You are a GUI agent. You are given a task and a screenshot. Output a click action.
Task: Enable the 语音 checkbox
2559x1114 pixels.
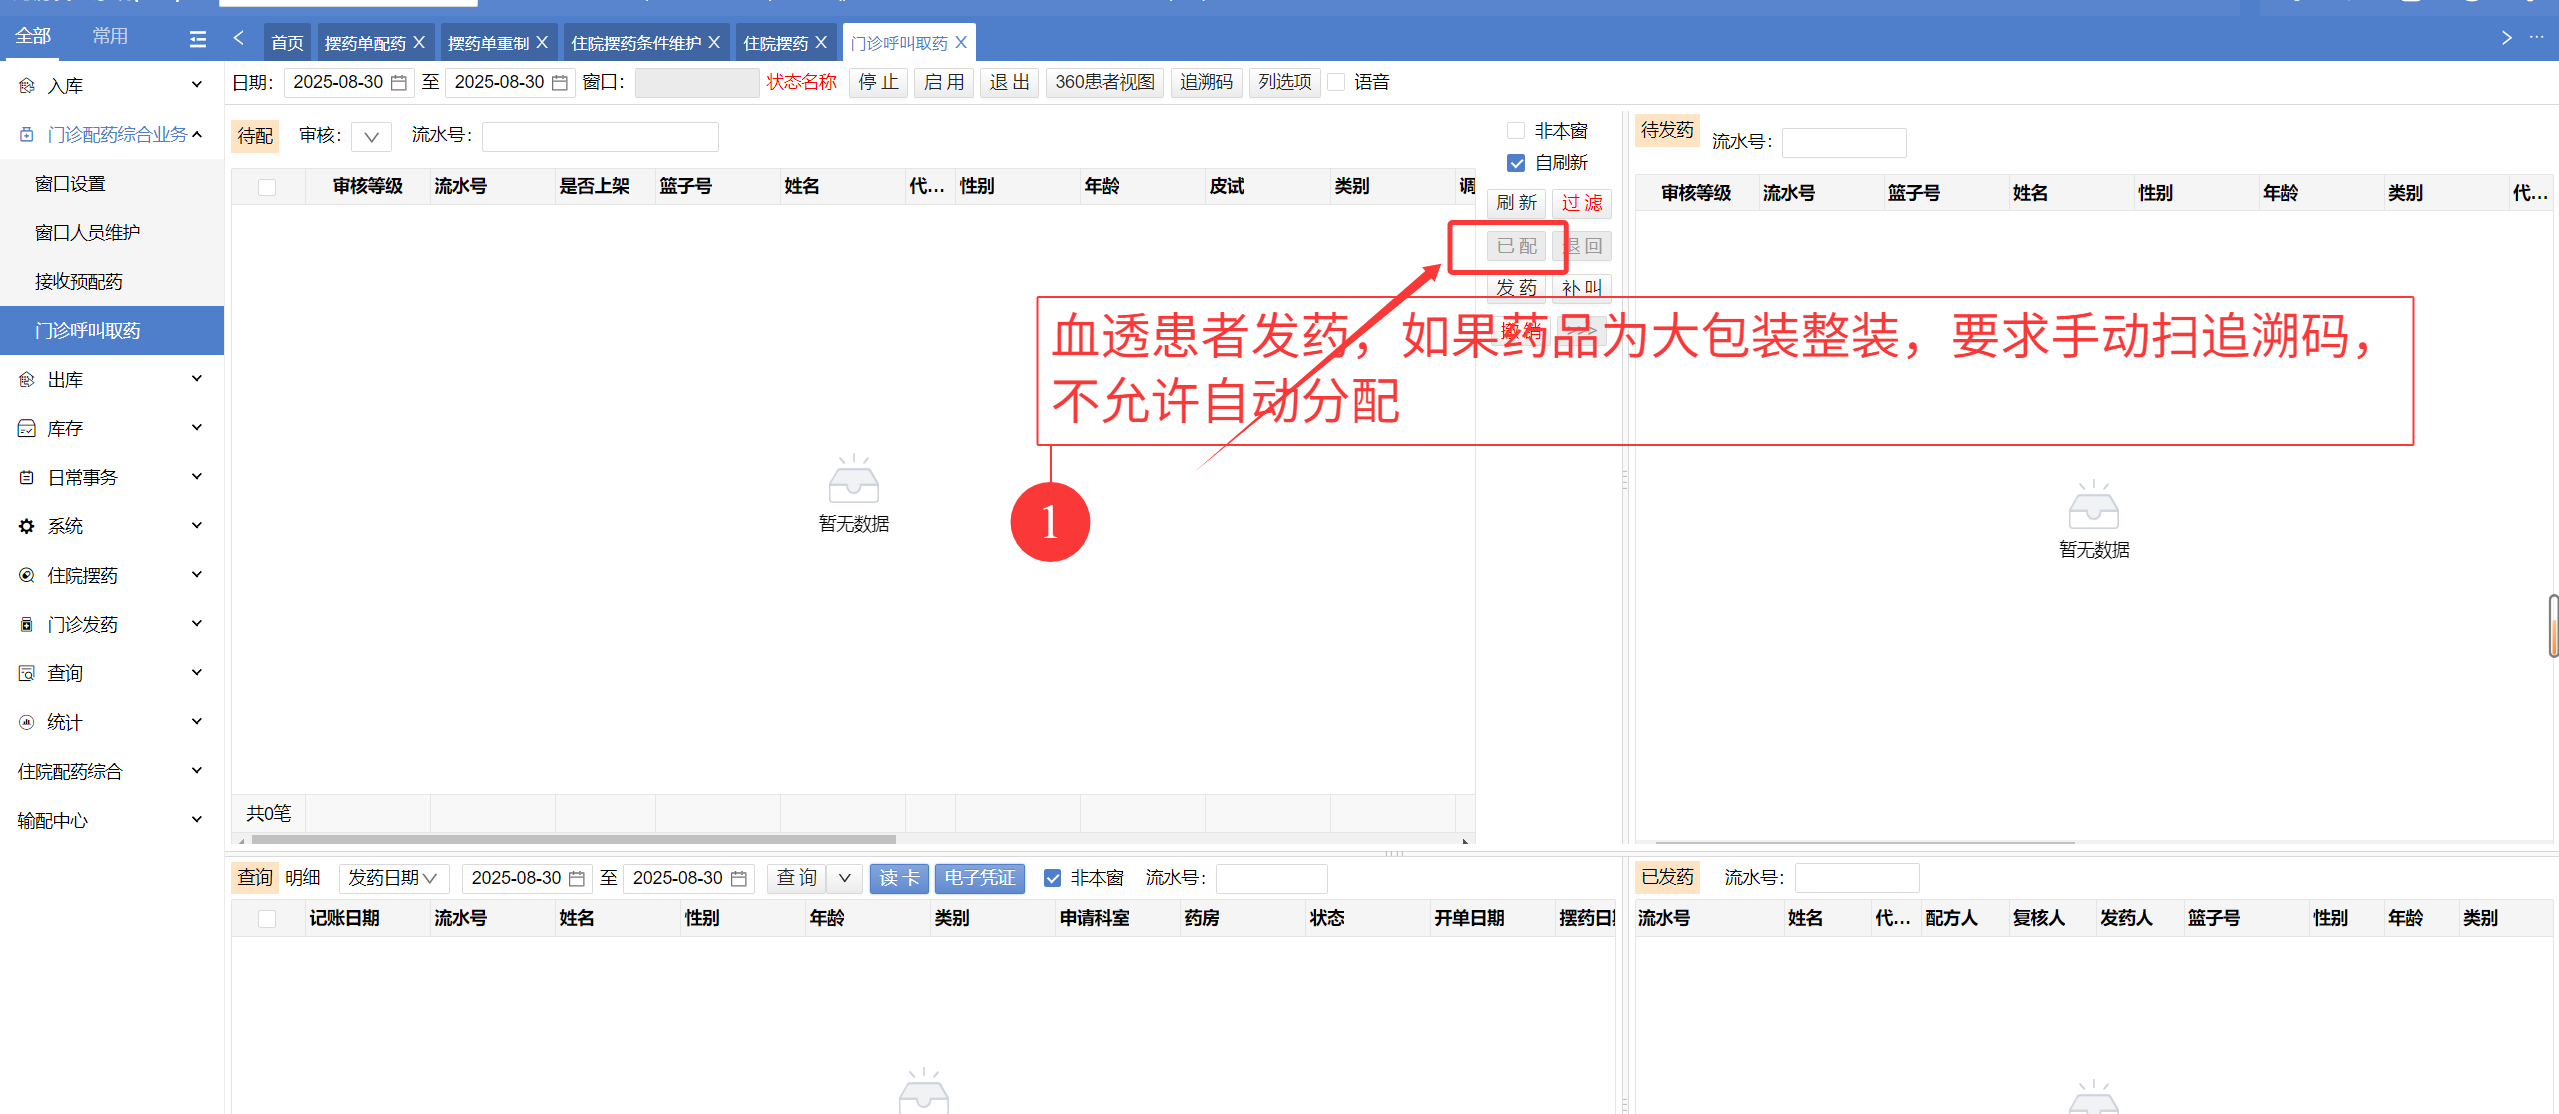pyautogui.click(x=1336, y=83)
